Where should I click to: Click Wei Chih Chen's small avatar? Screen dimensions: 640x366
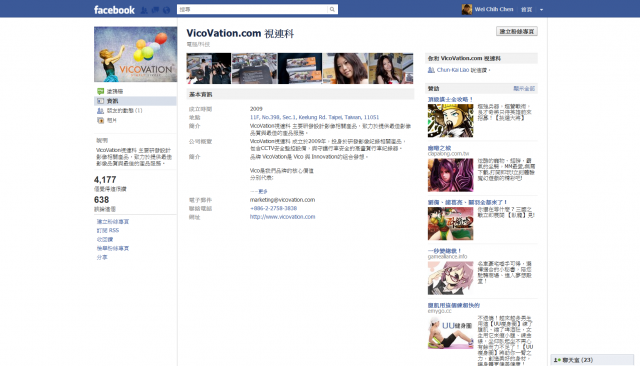[x=467, y=9]
